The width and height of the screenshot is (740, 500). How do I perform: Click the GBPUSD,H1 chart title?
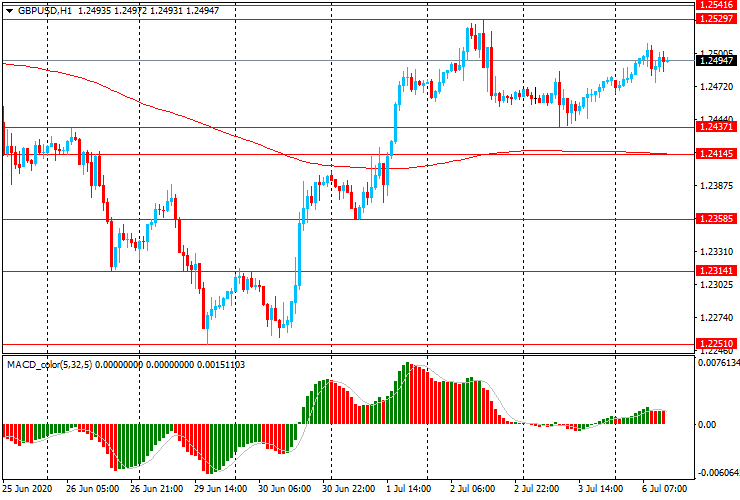coord(45,10)
